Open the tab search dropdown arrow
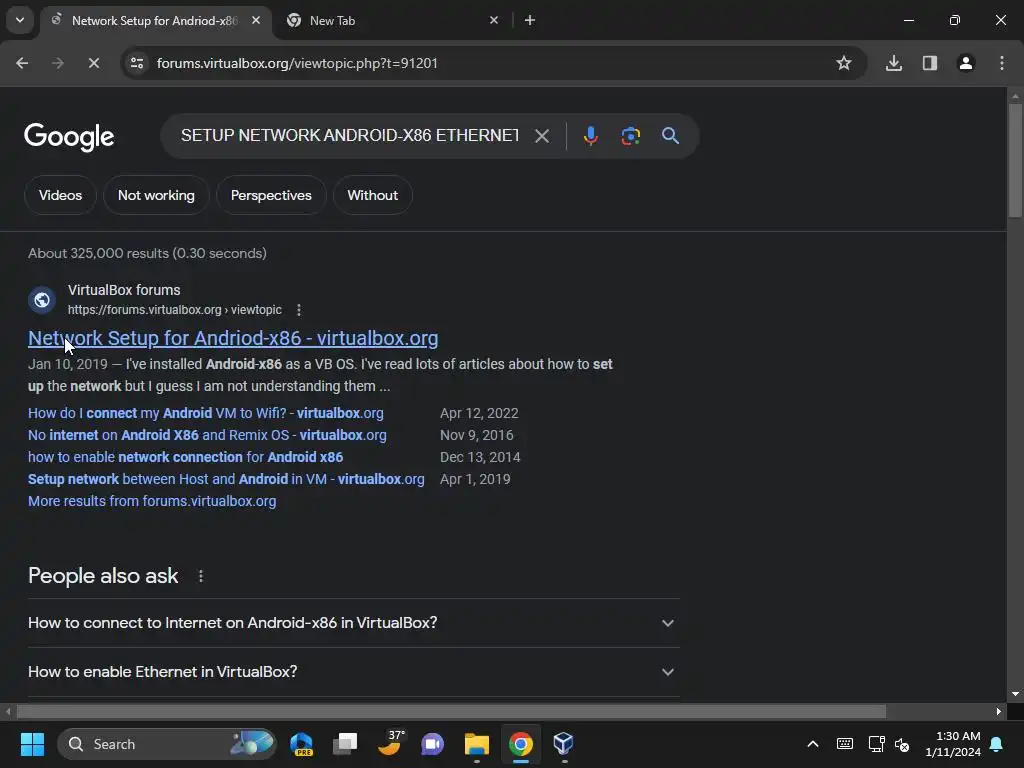 click(x=20, y=20)
